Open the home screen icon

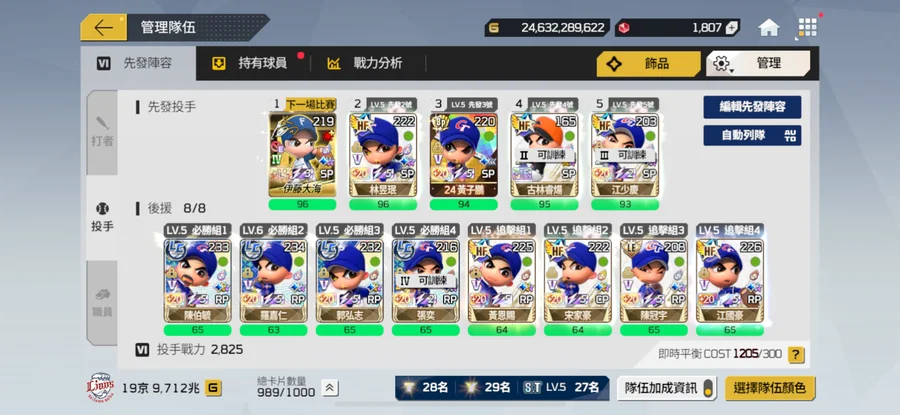coord(769,28)
